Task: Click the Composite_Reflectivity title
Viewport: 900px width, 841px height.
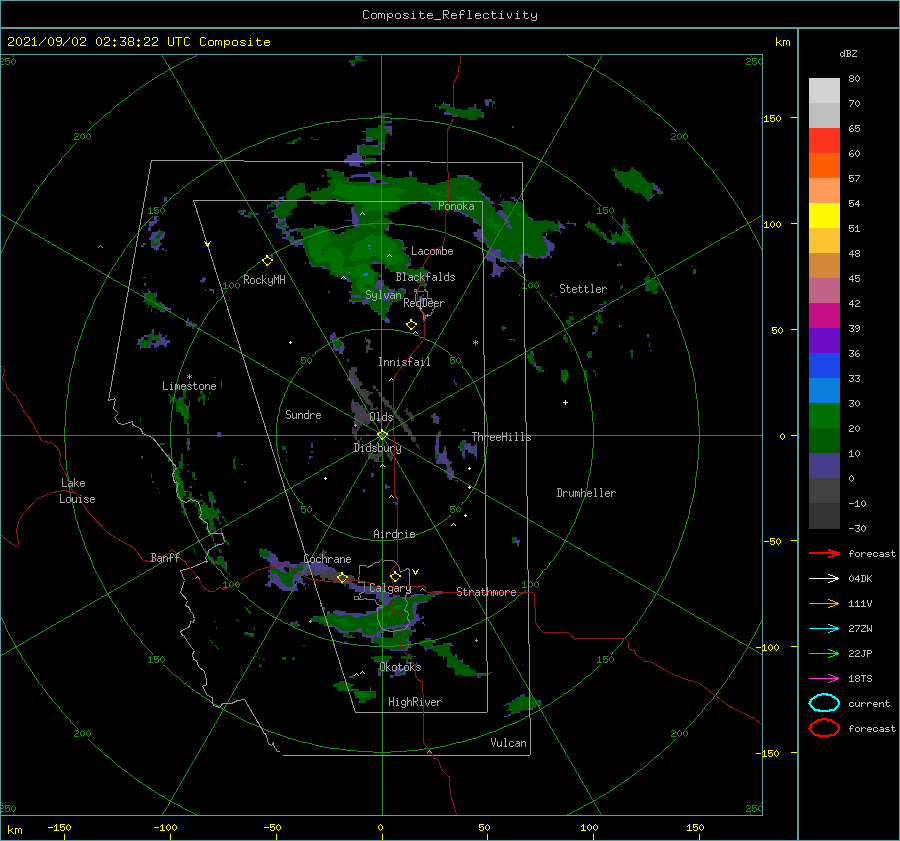Action: tap(449, 15)
